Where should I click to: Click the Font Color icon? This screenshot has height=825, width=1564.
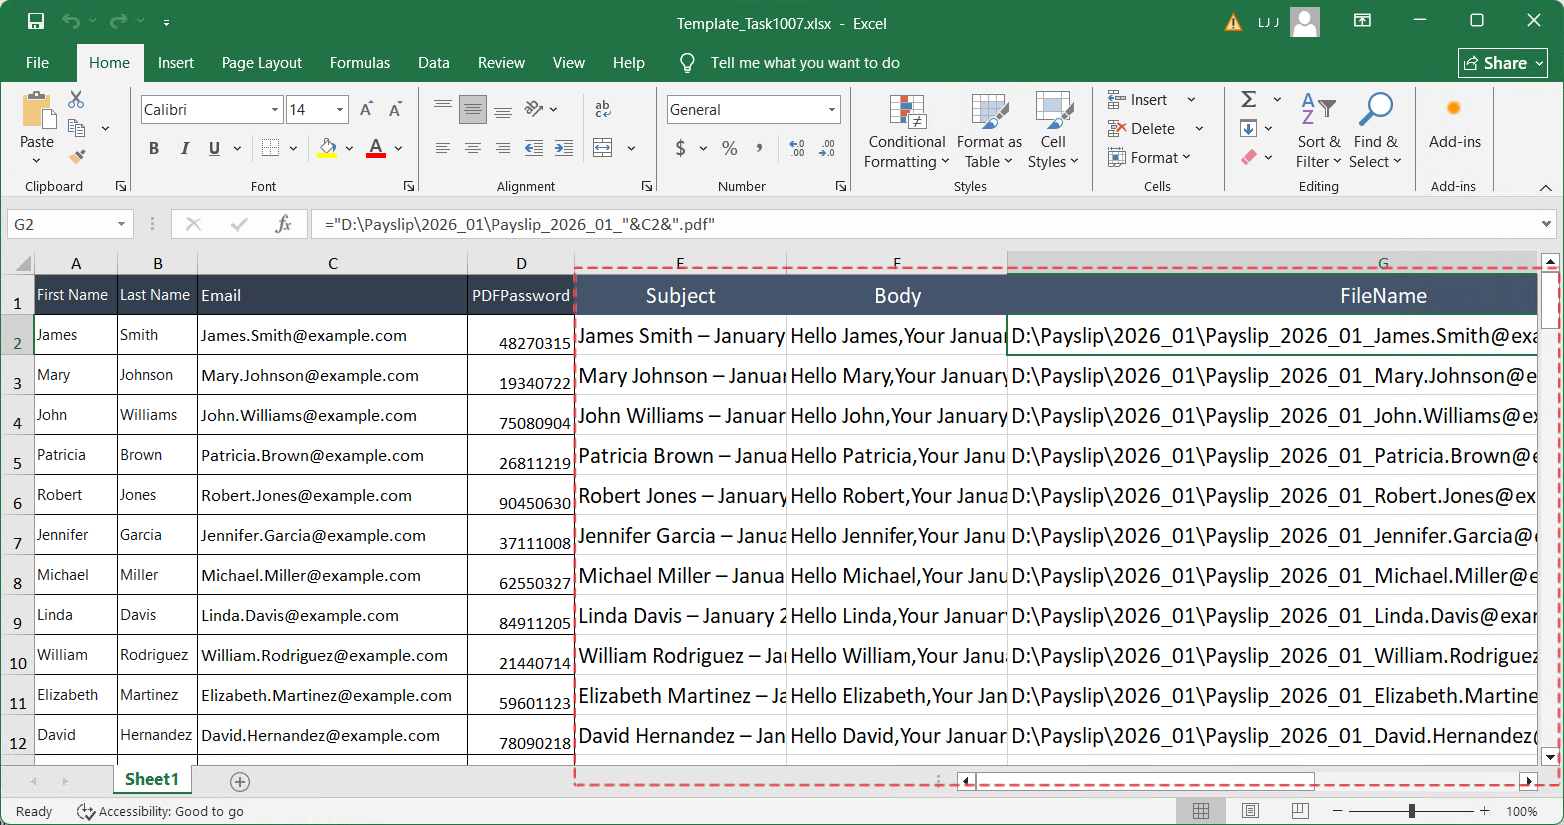coord(374,148)
